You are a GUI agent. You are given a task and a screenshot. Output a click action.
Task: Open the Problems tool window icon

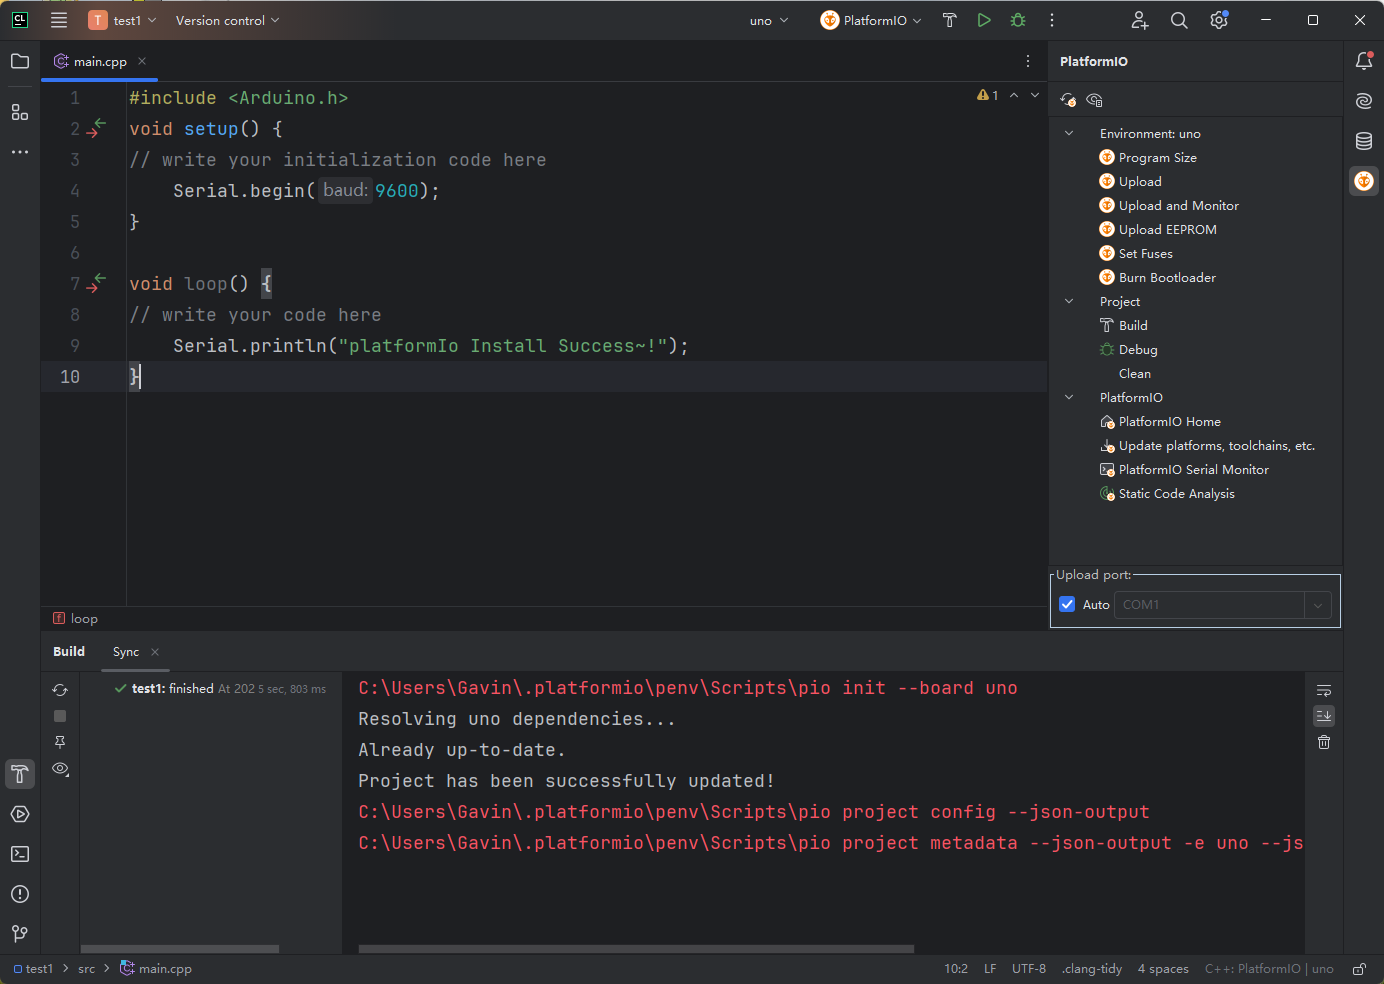point(20,894)
